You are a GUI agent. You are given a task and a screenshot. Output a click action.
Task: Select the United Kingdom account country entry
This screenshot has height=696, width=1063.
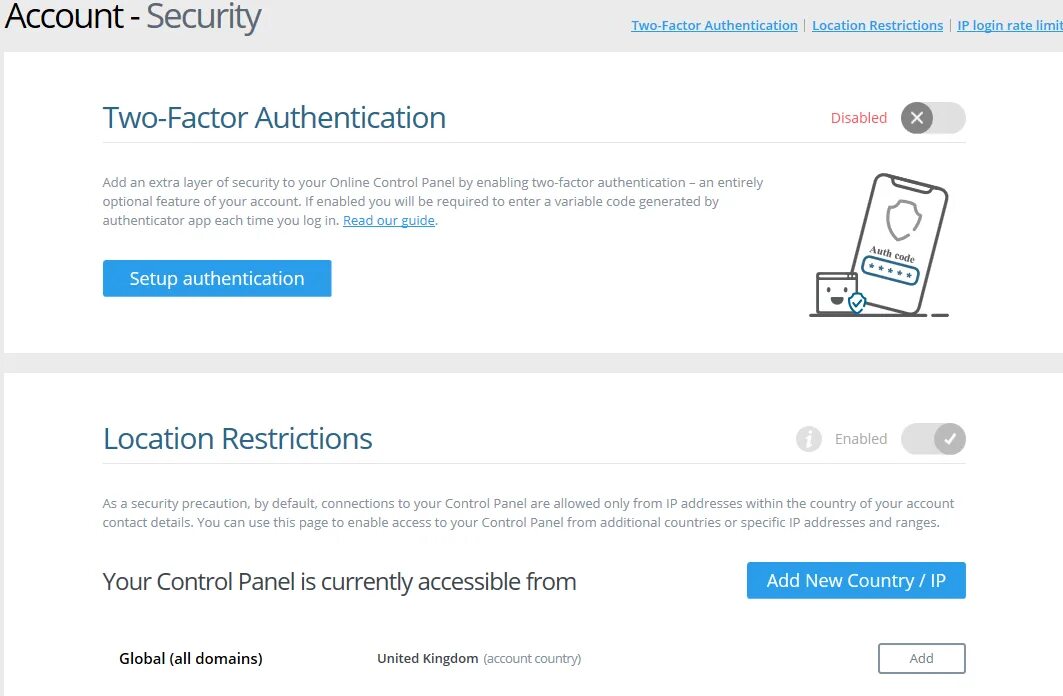[x=427, y=659]
